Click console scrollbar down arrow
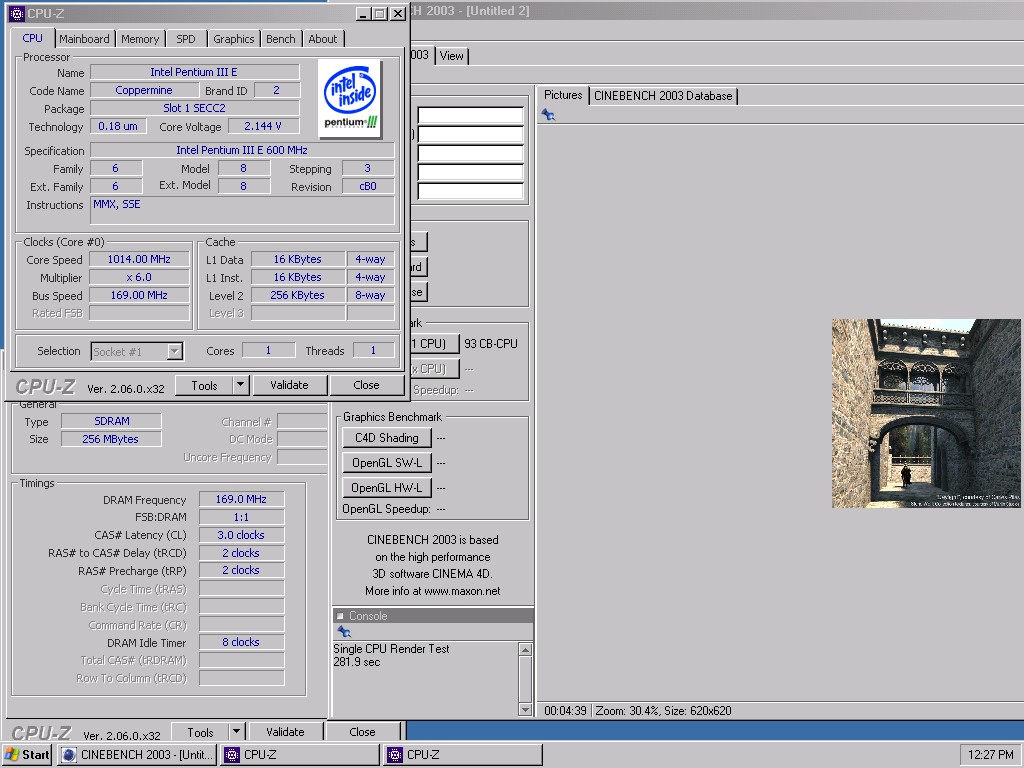This screenshot has width=1024, height=768. tap(525, 709)
